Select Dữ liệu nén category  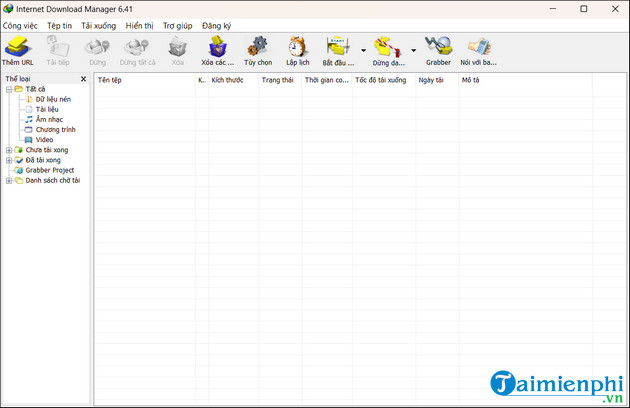click(x=53, y=99)
